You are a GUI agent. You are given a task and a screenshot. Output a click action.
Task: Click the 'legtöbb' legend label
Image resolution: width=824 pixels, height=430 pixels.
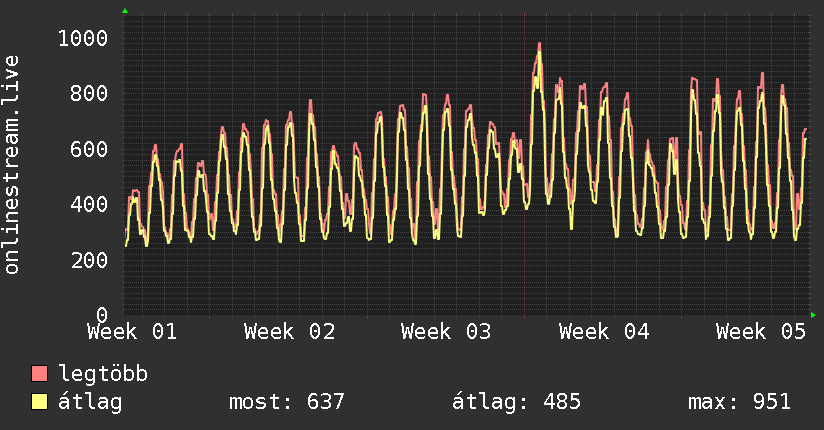[103, 374]
